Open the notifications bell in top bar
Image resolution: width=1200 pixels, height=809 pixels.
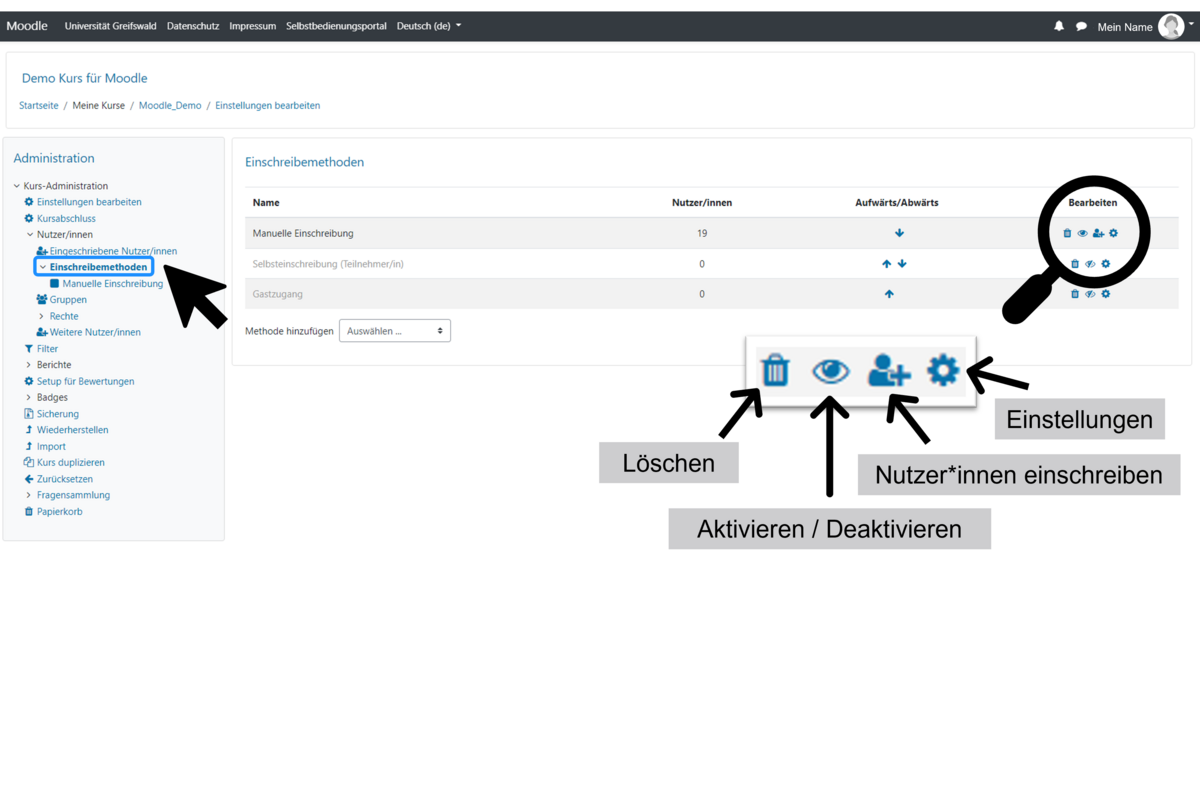click(1059, 27)
